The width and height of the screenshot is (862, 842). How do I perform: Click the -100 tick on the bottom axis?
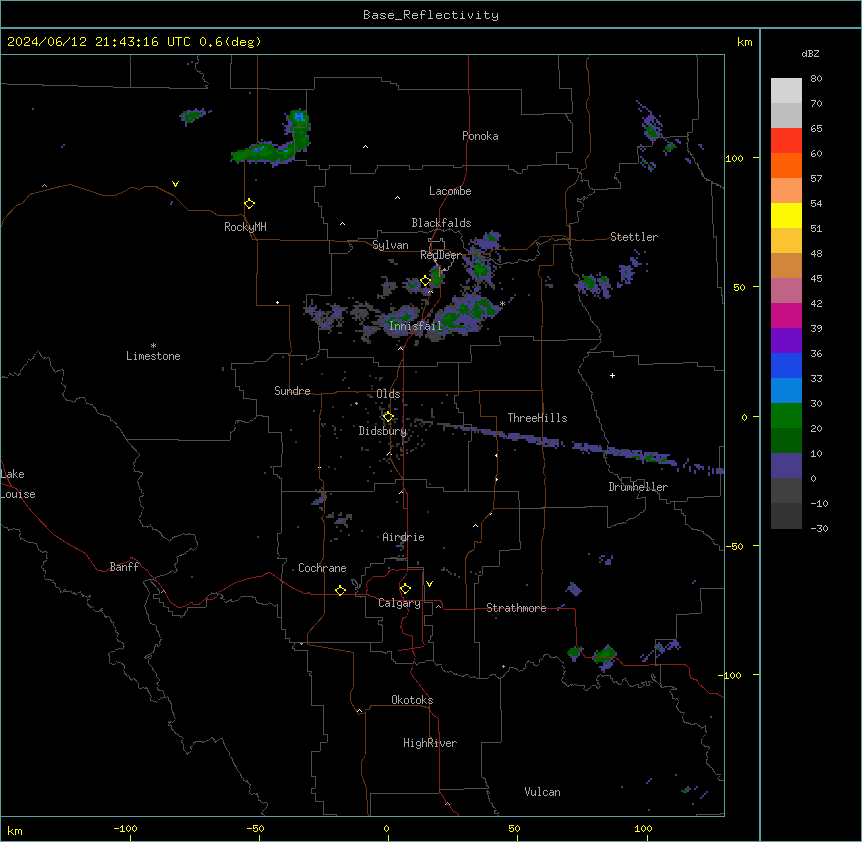click(x=125, y=828)
